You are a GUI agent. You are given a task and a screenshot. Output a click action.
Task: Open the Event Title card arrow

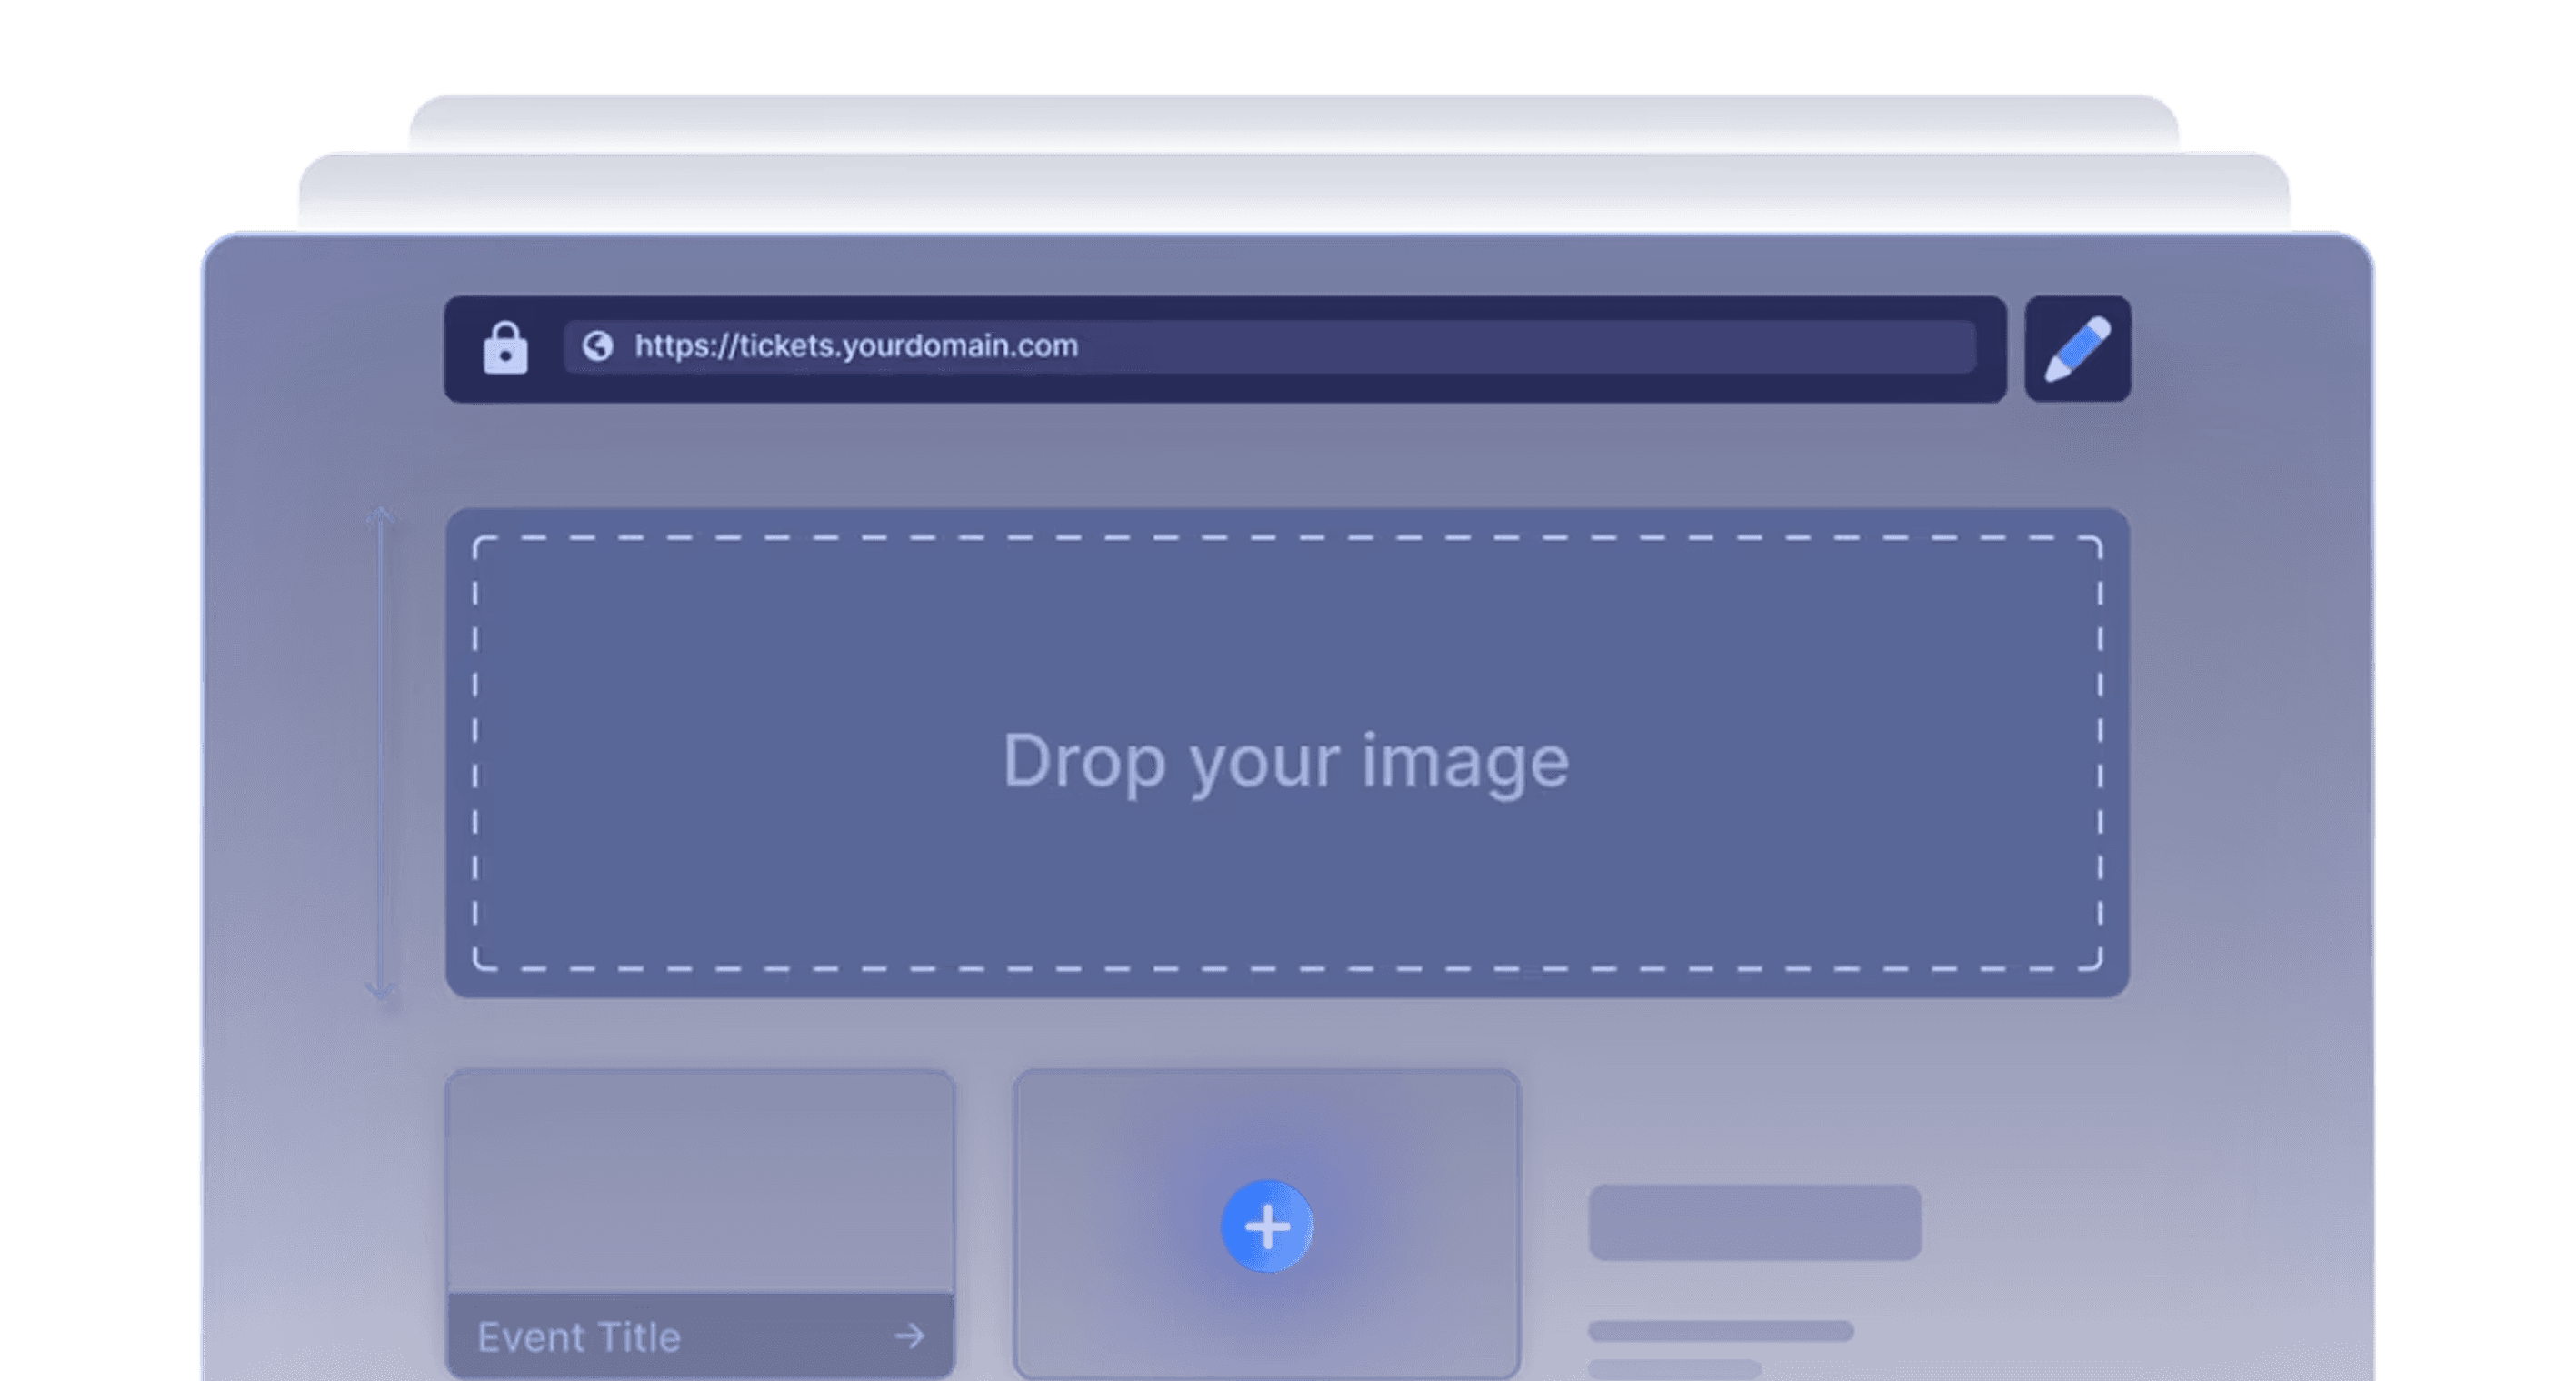tap(909, 1335)
